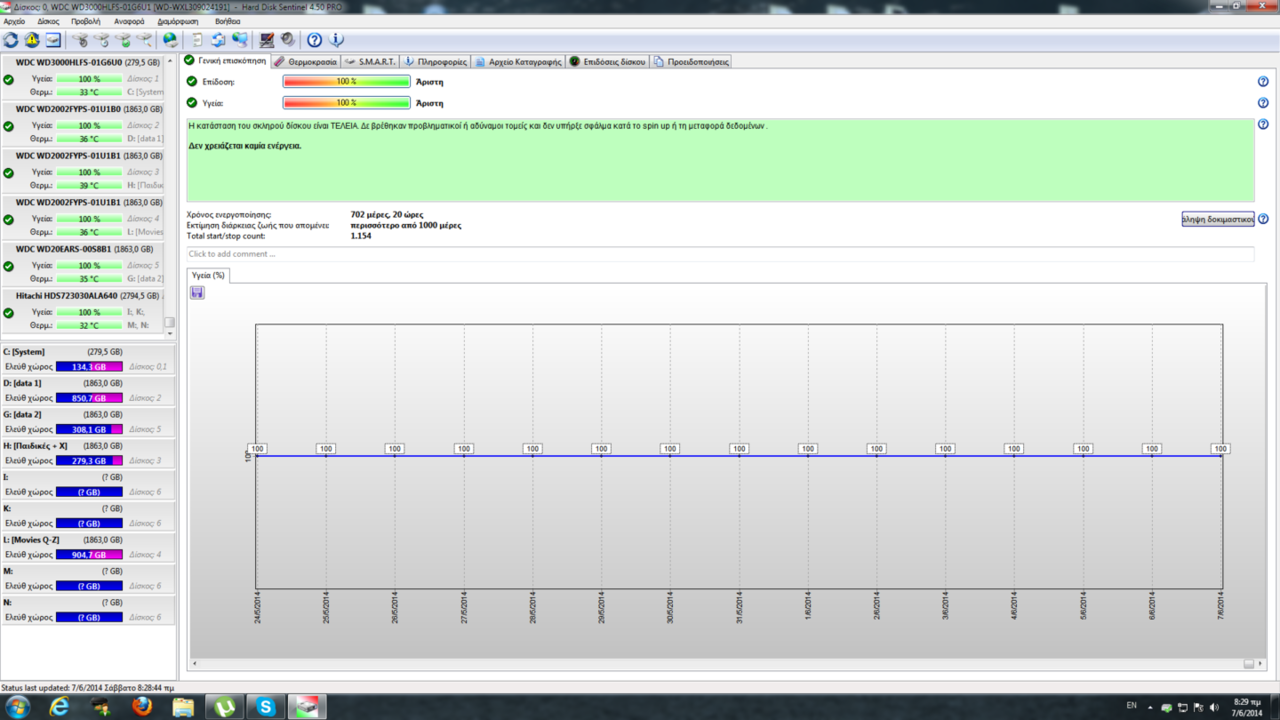Click the blue question mark toolbar icon
This screenshot has height=720, width=1280.
314,40
